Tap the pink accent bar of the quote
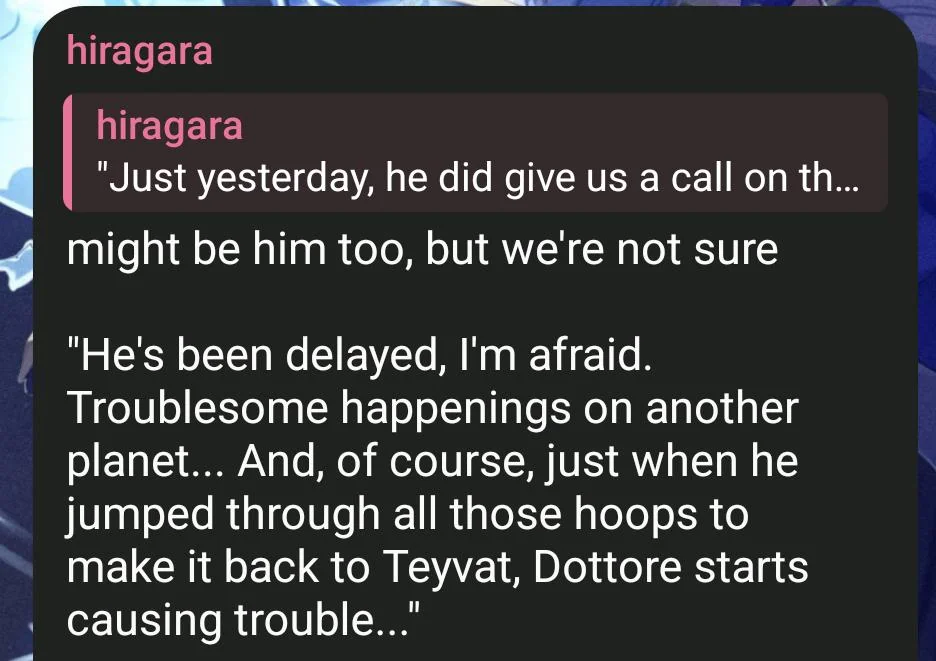 [x=67, y=152]
